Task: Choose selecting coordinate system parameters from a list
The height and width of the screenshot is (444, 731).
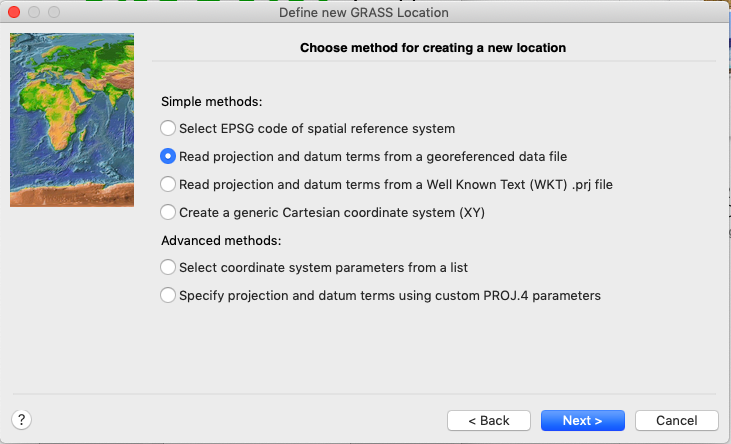Action: coord(168,267)
